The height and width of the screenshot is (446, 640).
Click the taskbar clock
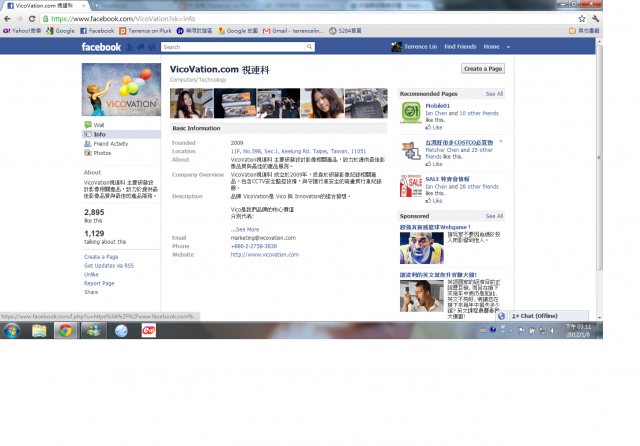[578, 331]
